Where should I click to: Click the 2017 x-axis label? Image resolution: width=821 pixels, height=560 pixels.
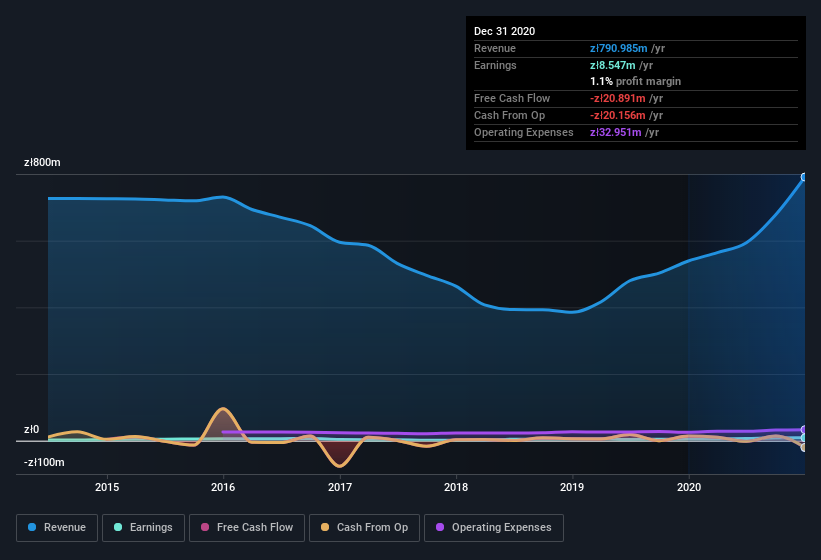340,487
